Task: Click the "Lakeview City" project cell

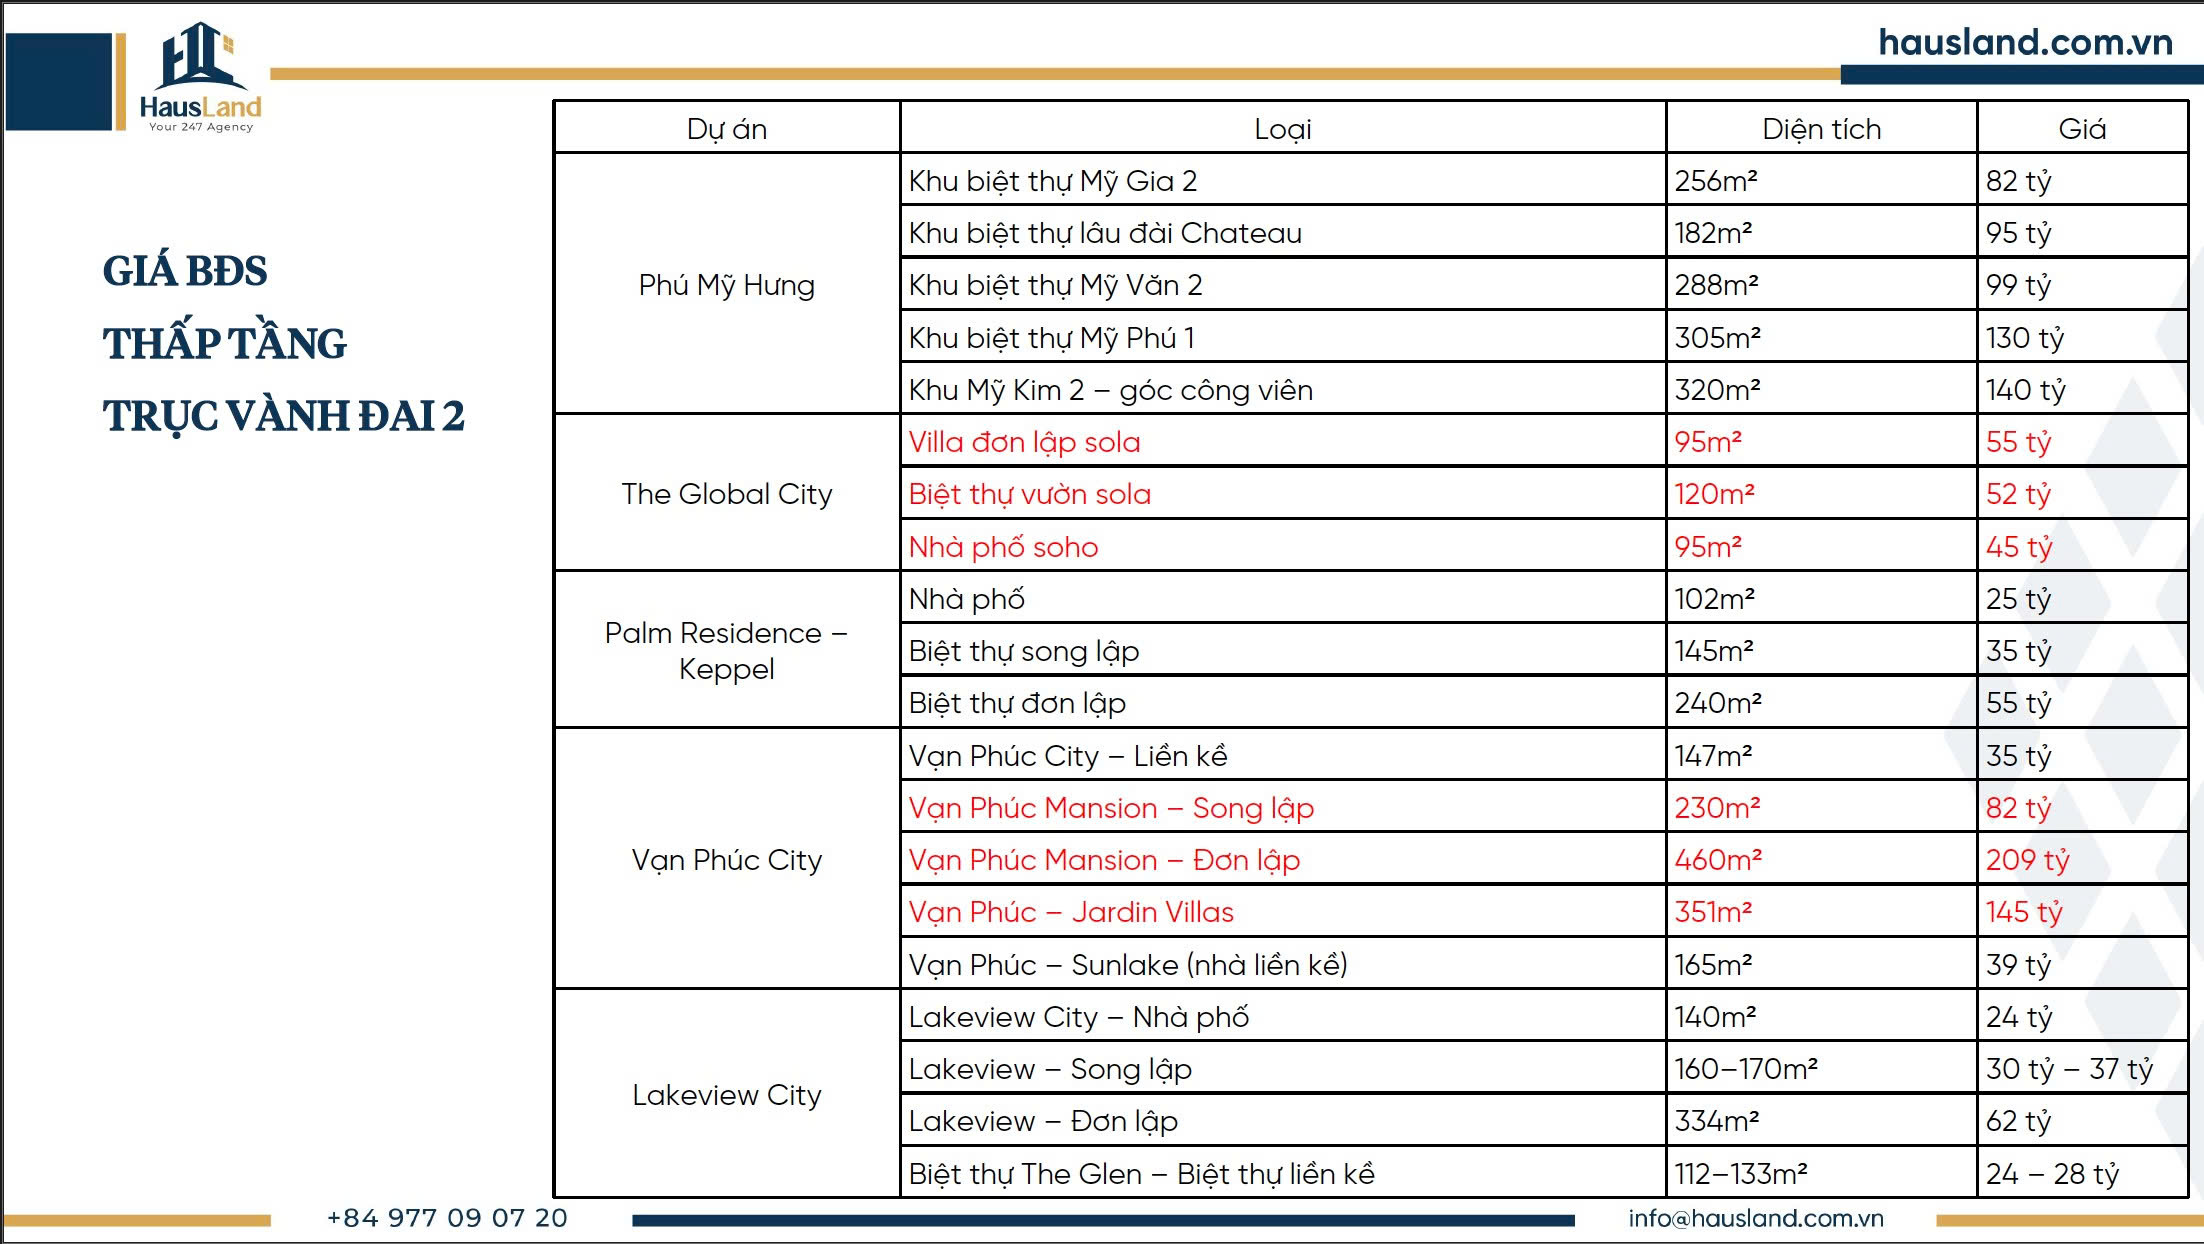Action: pos(727,1094)
